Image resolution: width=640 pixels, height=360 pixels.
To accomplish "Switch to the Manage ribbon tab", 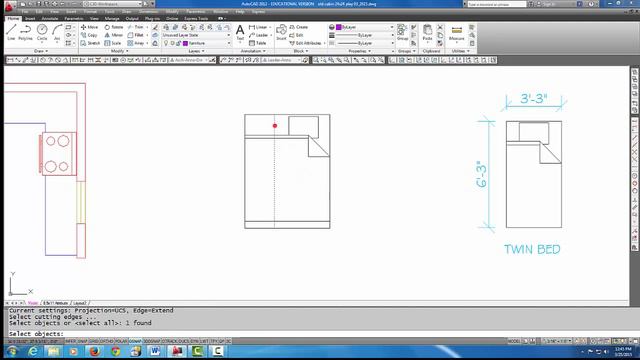I will (x=112, y=18).
